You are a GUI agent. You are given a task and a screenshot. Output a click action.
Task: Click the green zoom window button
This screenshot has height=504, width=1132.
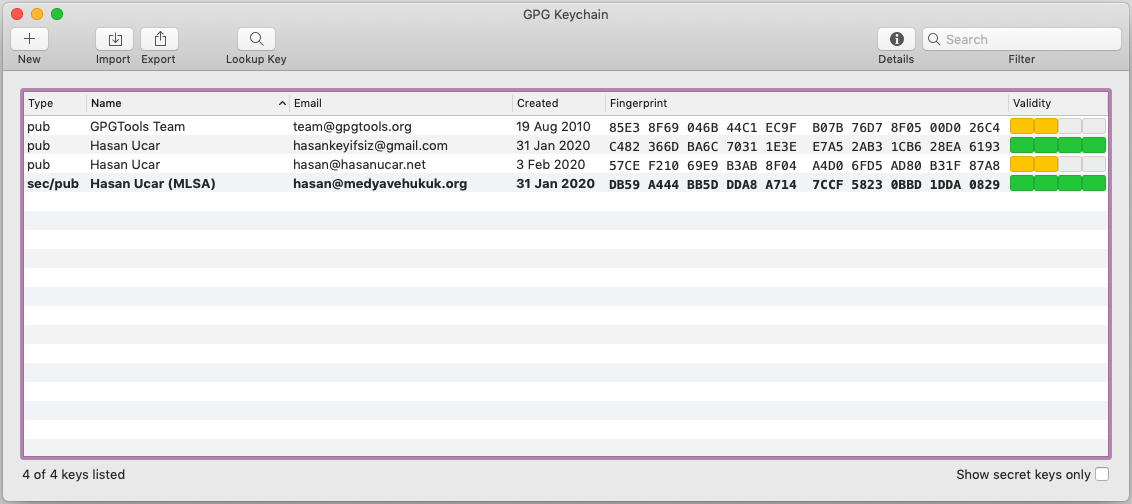[57, 14]
